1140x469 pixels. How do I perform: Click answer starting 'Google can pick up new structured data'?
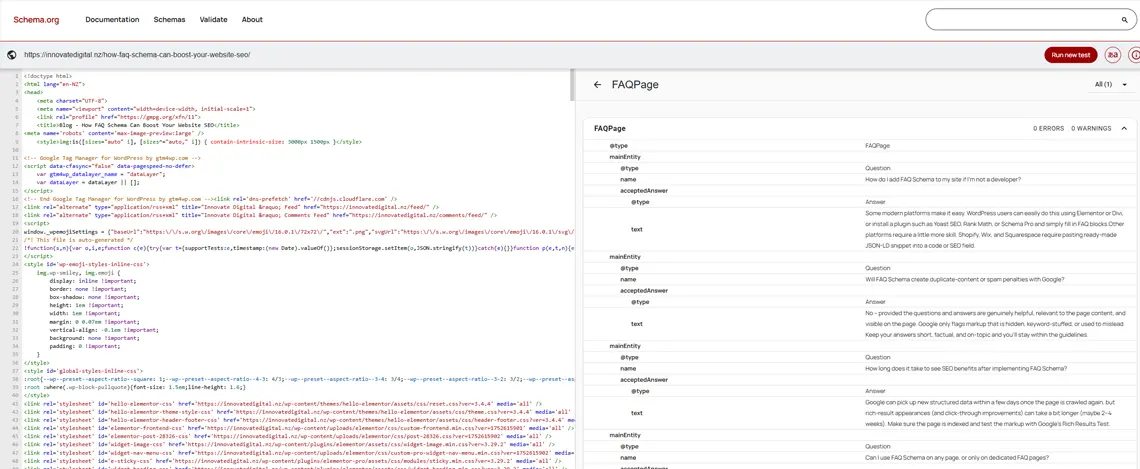pyautogui.click(x=990, y=412)
